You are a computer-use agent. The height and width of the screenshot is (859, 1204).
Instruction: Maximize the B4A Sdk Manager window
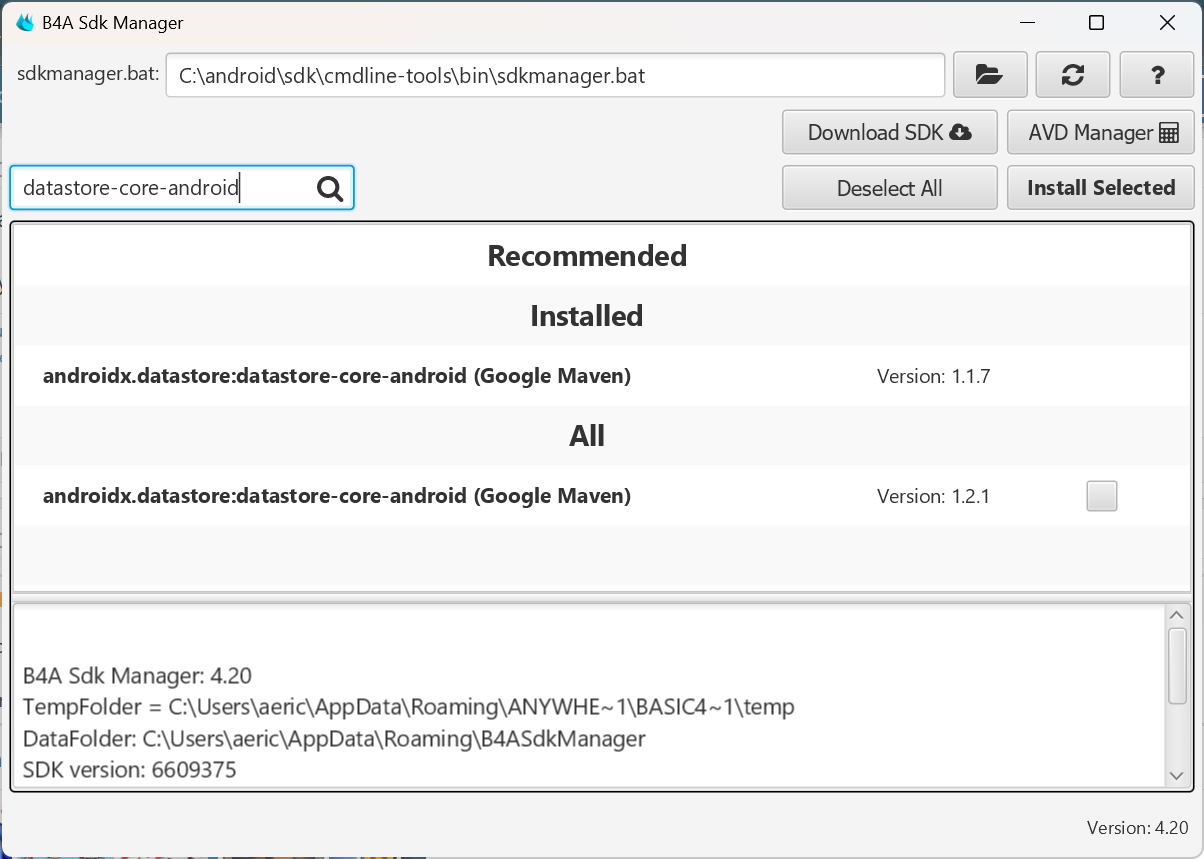pos(1096,22)
